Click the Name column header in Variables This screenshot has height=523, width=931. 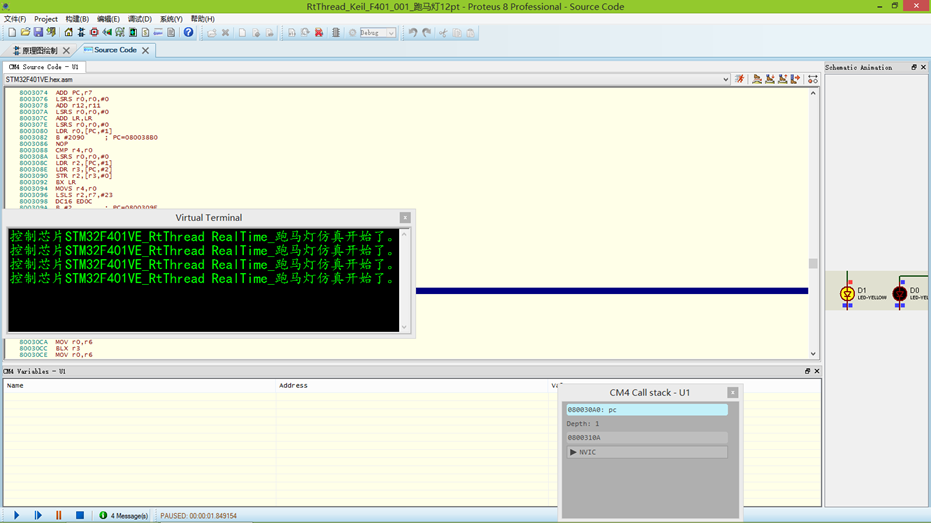(140, 385)
